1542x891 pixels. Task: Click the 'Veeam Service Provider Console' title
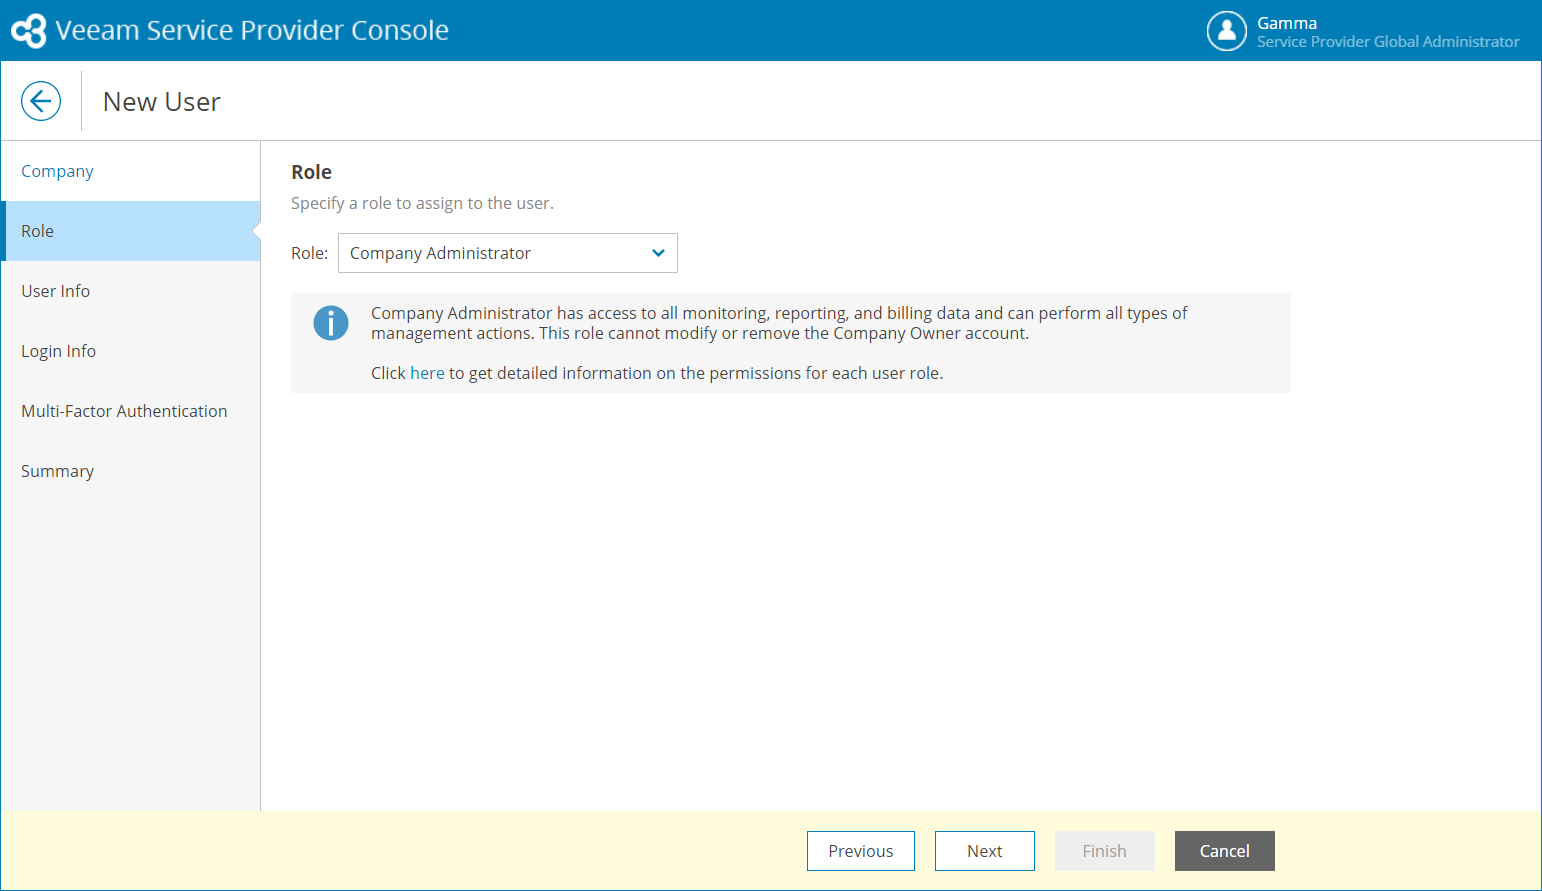252,30
